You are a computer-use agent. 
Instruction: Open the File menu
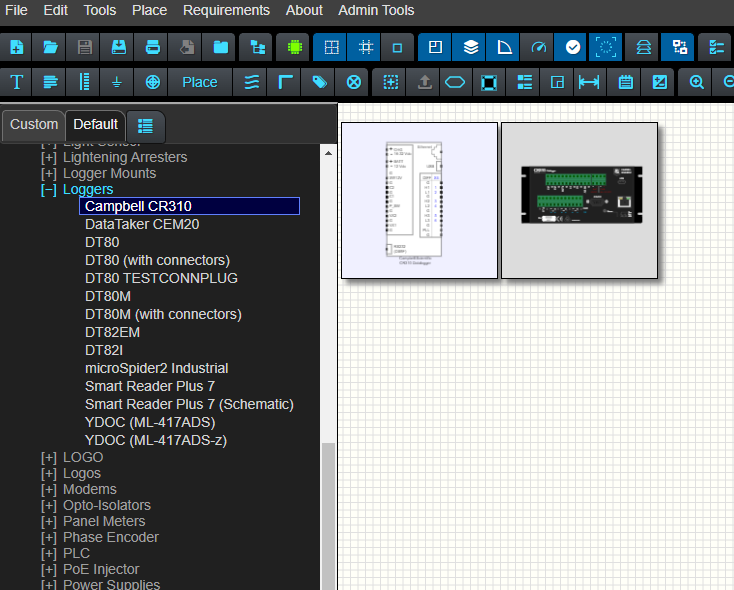16,10
